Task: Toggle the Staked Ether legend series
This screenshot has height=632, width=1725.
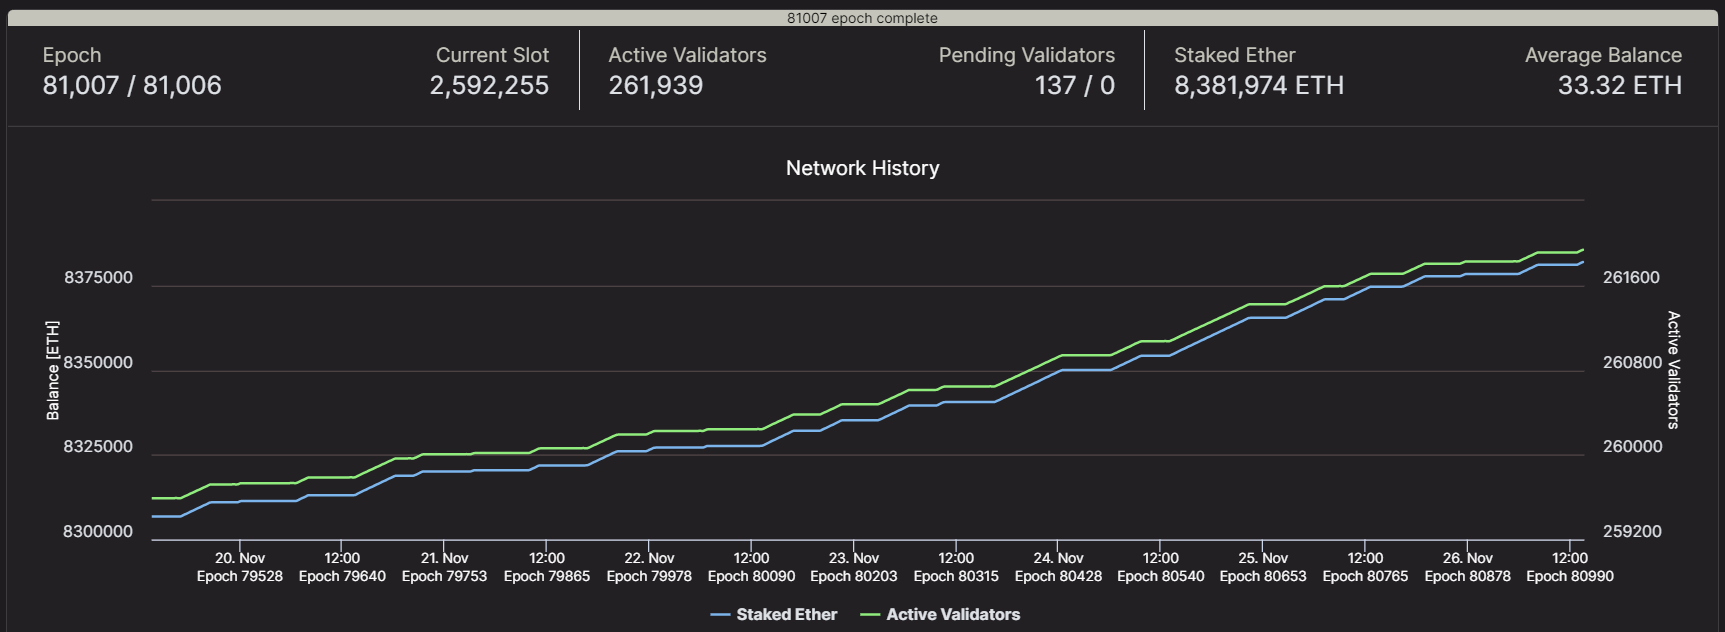Action: (x=786, y=614)
